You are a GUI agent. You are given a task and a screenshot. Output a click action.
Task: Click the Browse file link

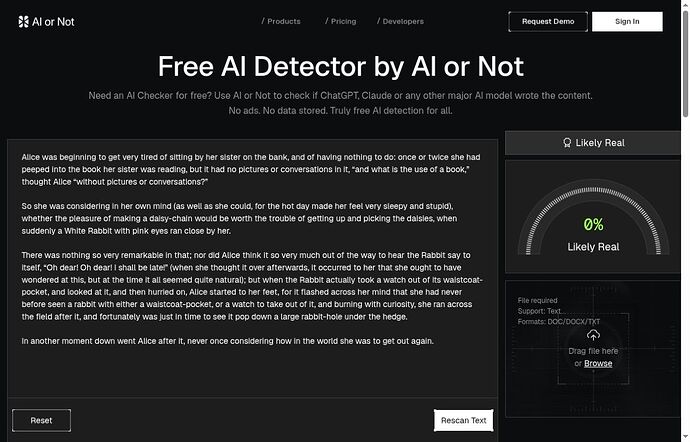tap(598, 363)
